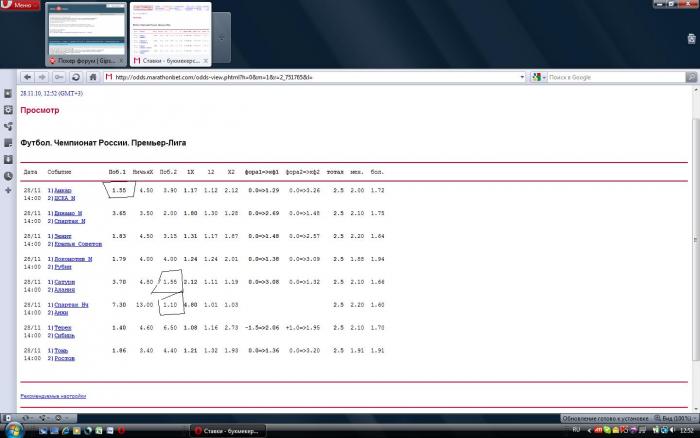Viewport: 700px width, 438px height.
Task: Open the Unite sidebar panel
Action: click(8, 126)
